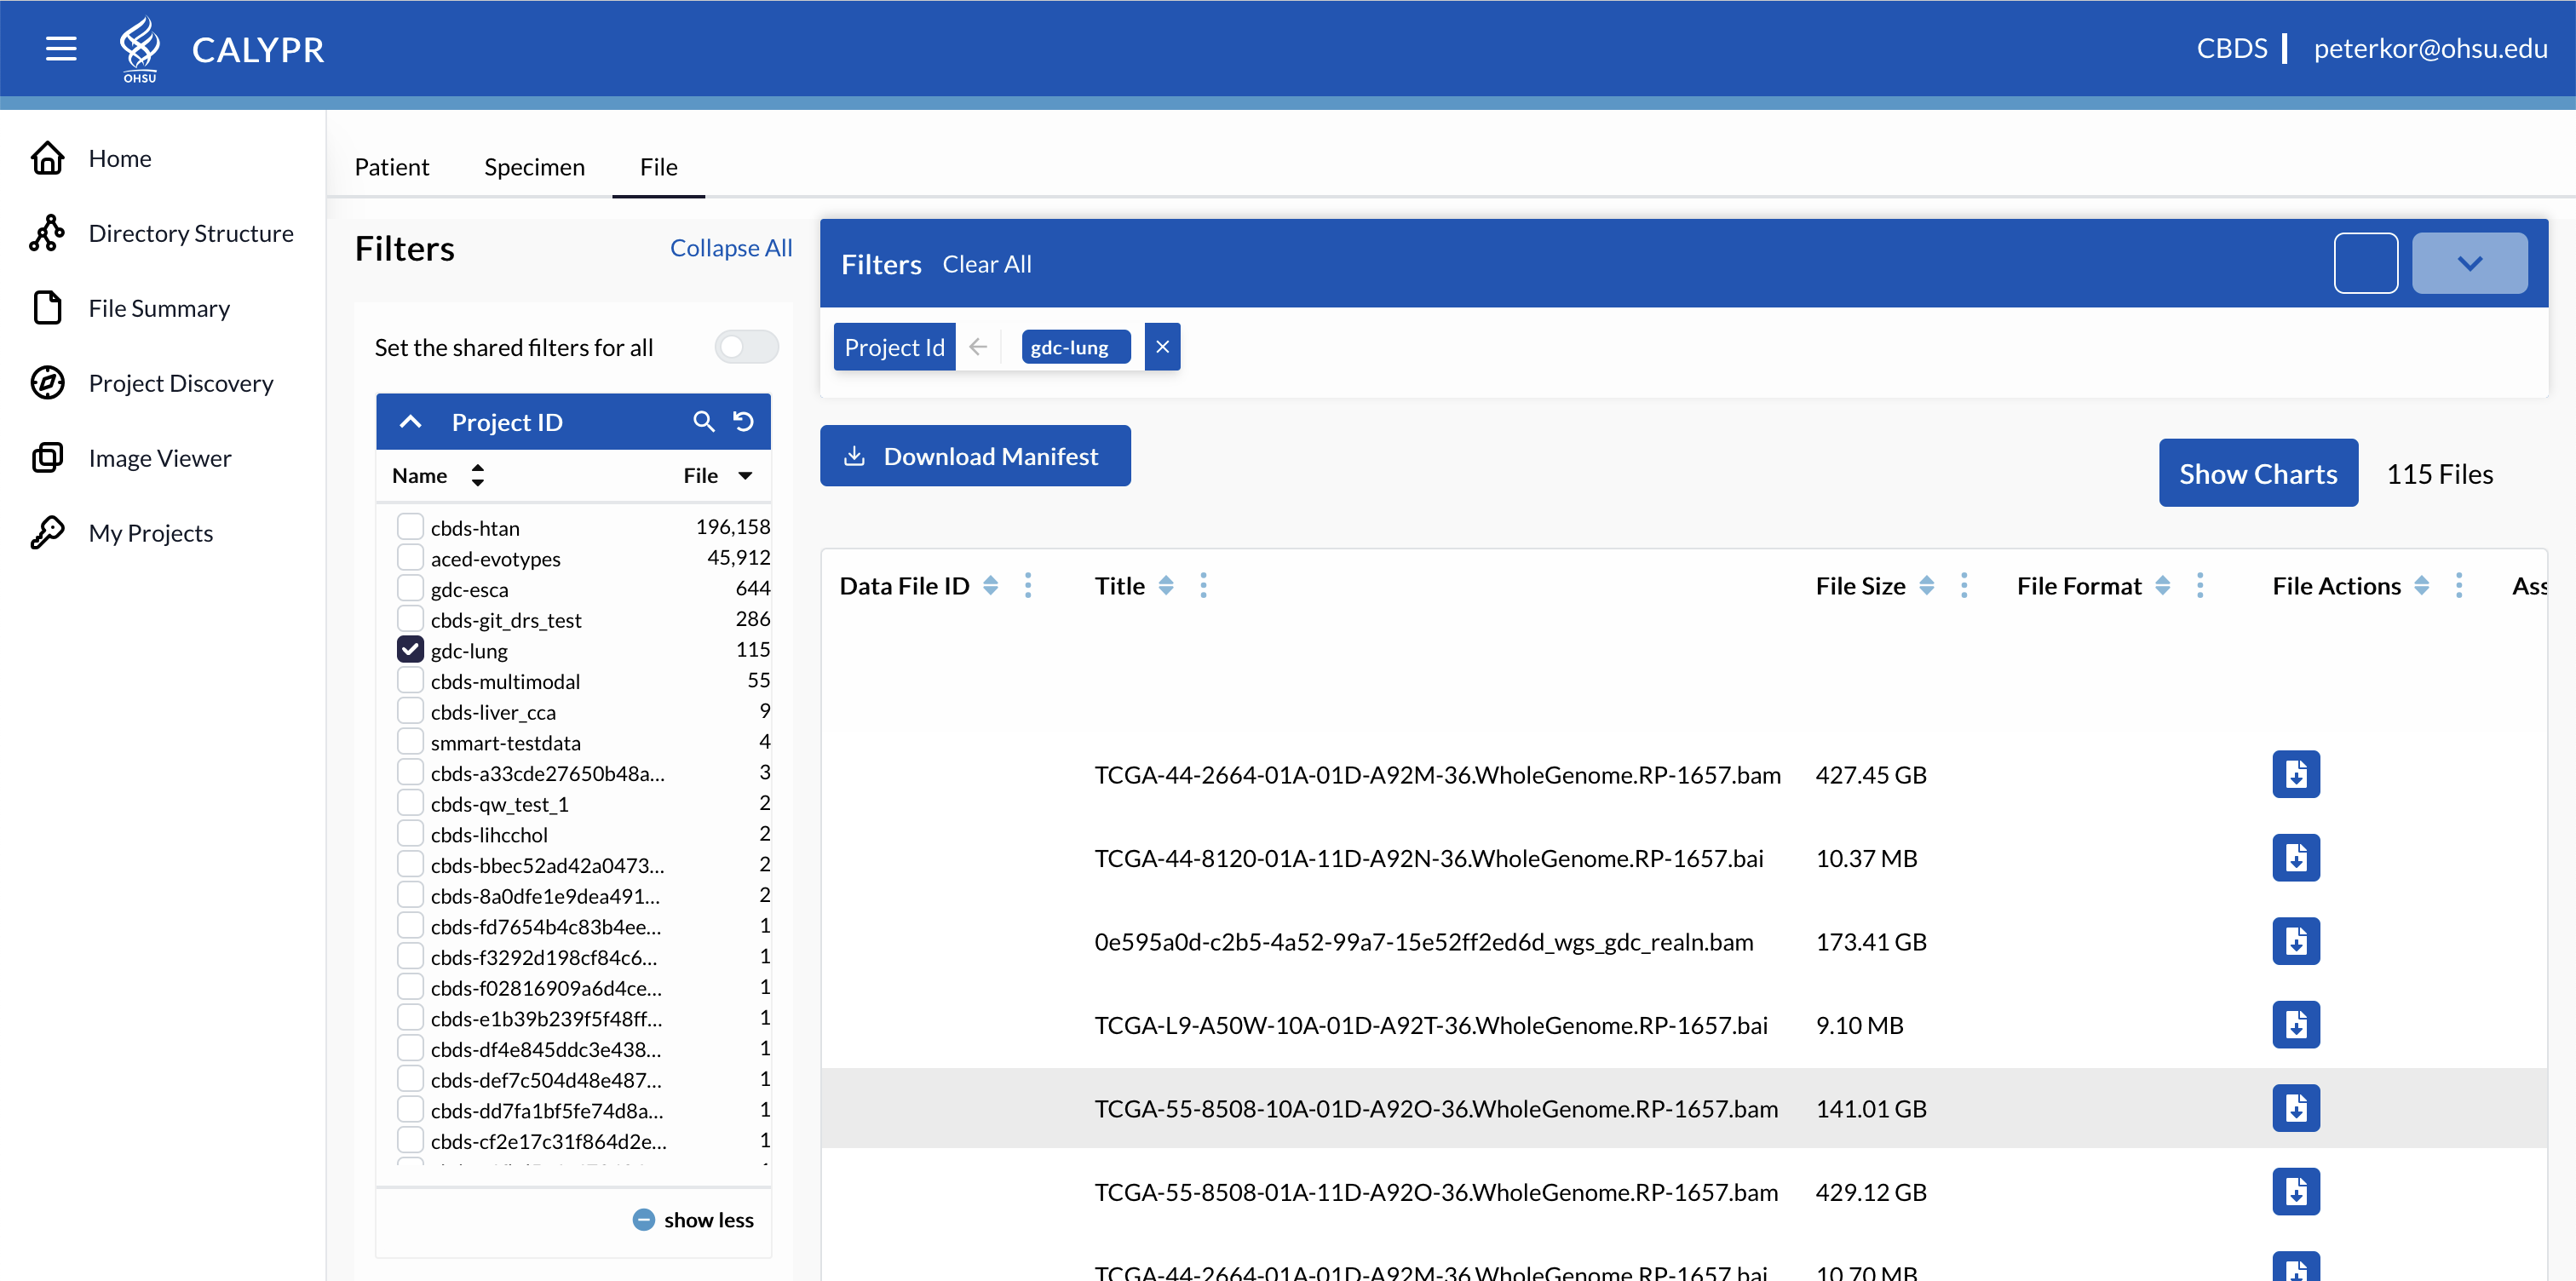Open the search within Project ID filter
This screenshot has height=1281, width=2576.
click(x=704, y=421)
